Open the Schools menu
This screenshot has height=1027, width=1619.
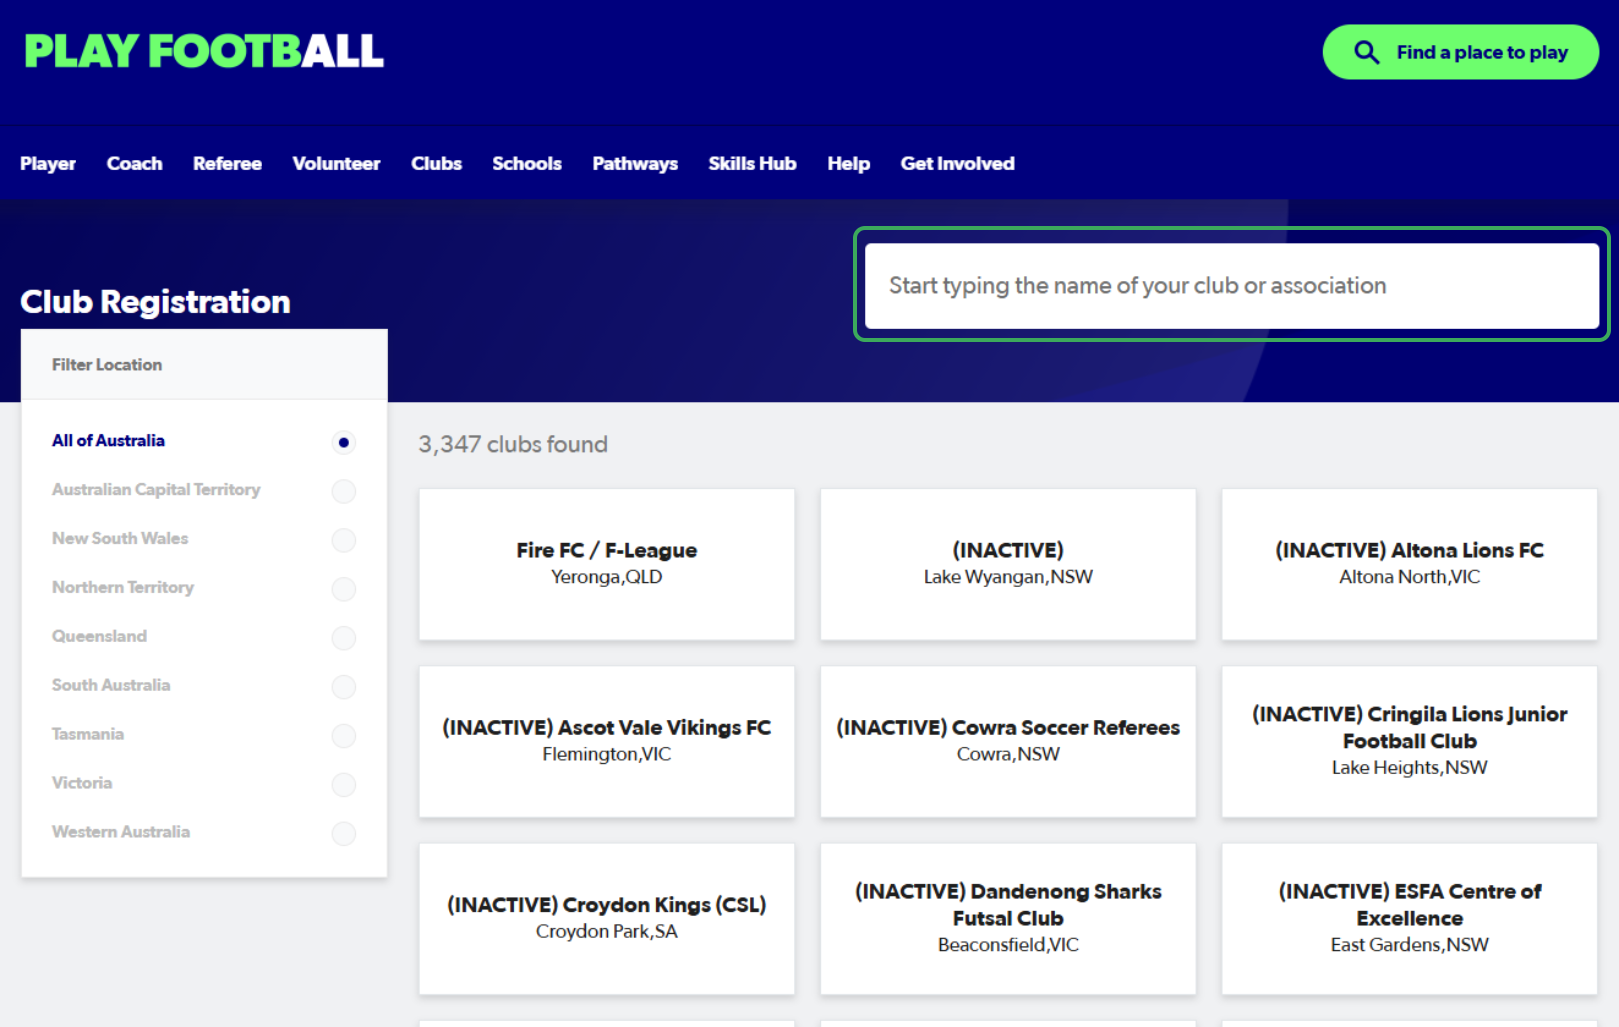(x=527, y=163)
